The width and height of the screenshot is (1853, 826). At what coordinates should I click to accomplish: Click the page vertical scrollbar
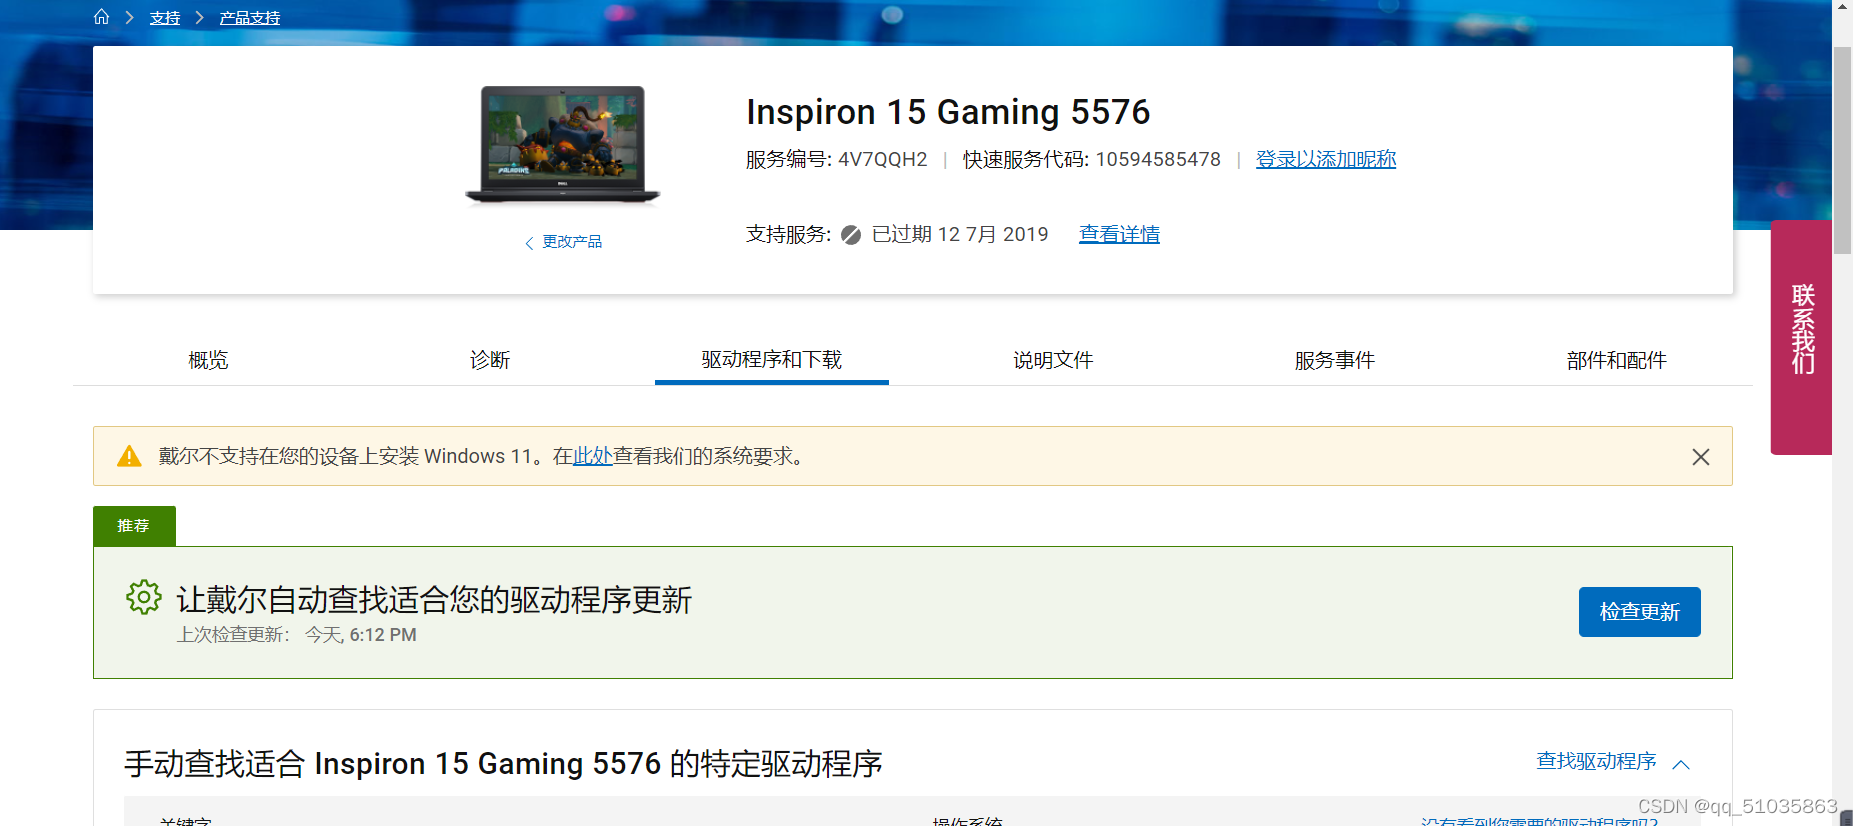click(1842, 150)
